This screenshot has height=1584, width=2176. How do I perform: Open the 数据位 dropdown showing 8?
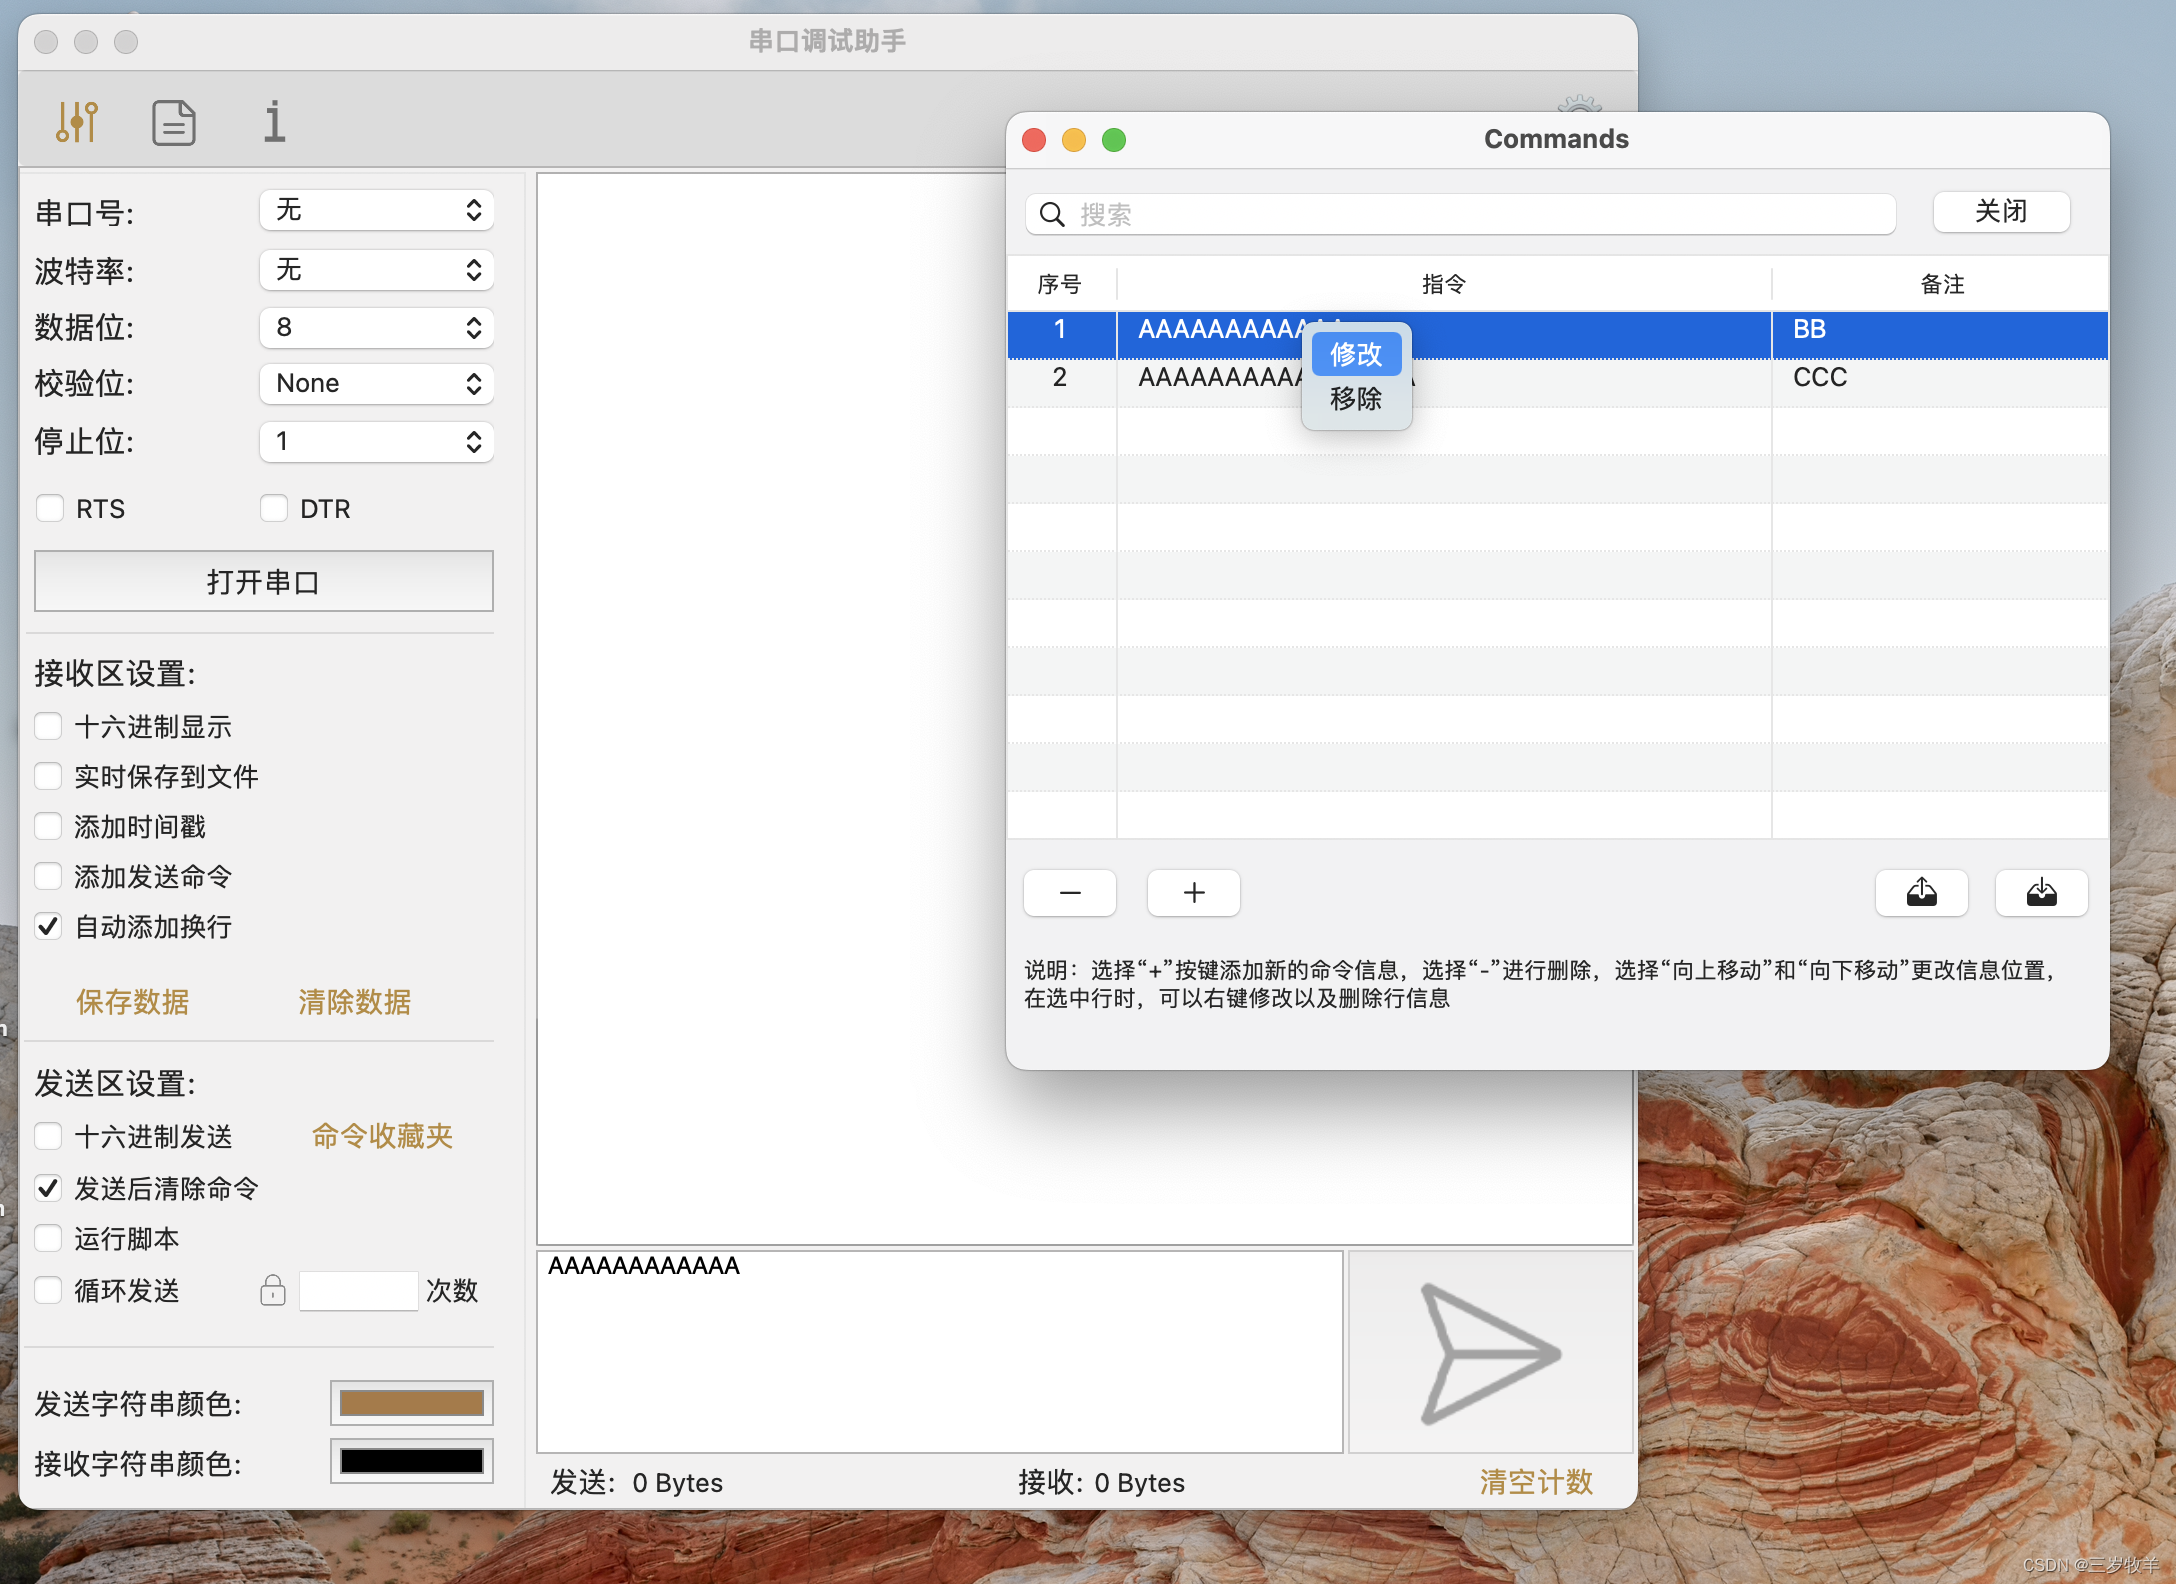pos(377,327)
